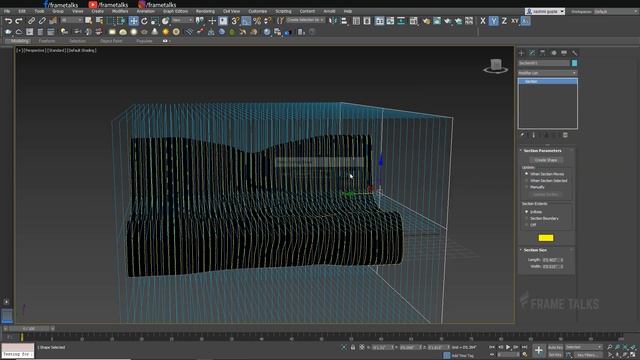The image size is (640, 360).
Task: Click the viewport plus label menu
Action: point(19,51)
